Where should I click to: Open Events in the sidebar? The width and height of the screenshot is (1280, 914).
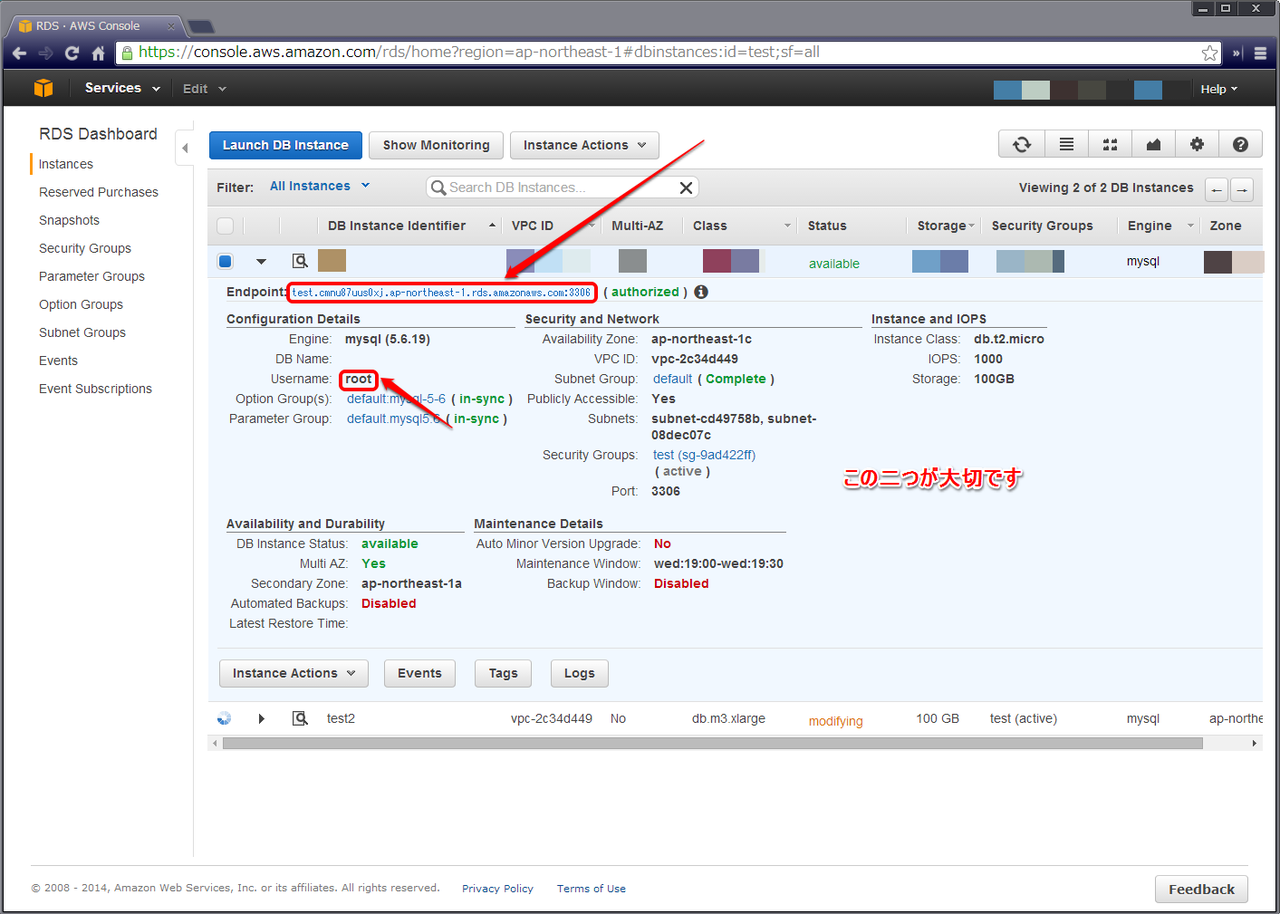click(58, 360)
